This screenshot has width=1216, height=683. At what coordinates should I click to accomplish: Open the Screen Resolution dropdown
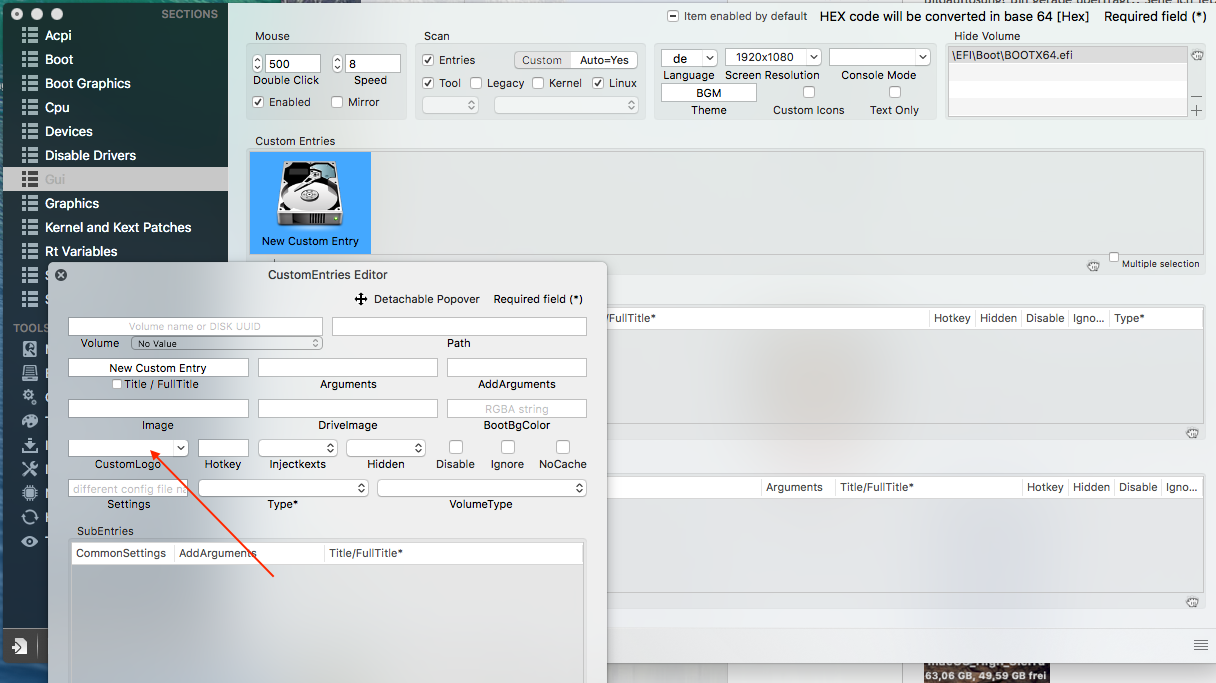pyautogui.click(x=773, y=58)
